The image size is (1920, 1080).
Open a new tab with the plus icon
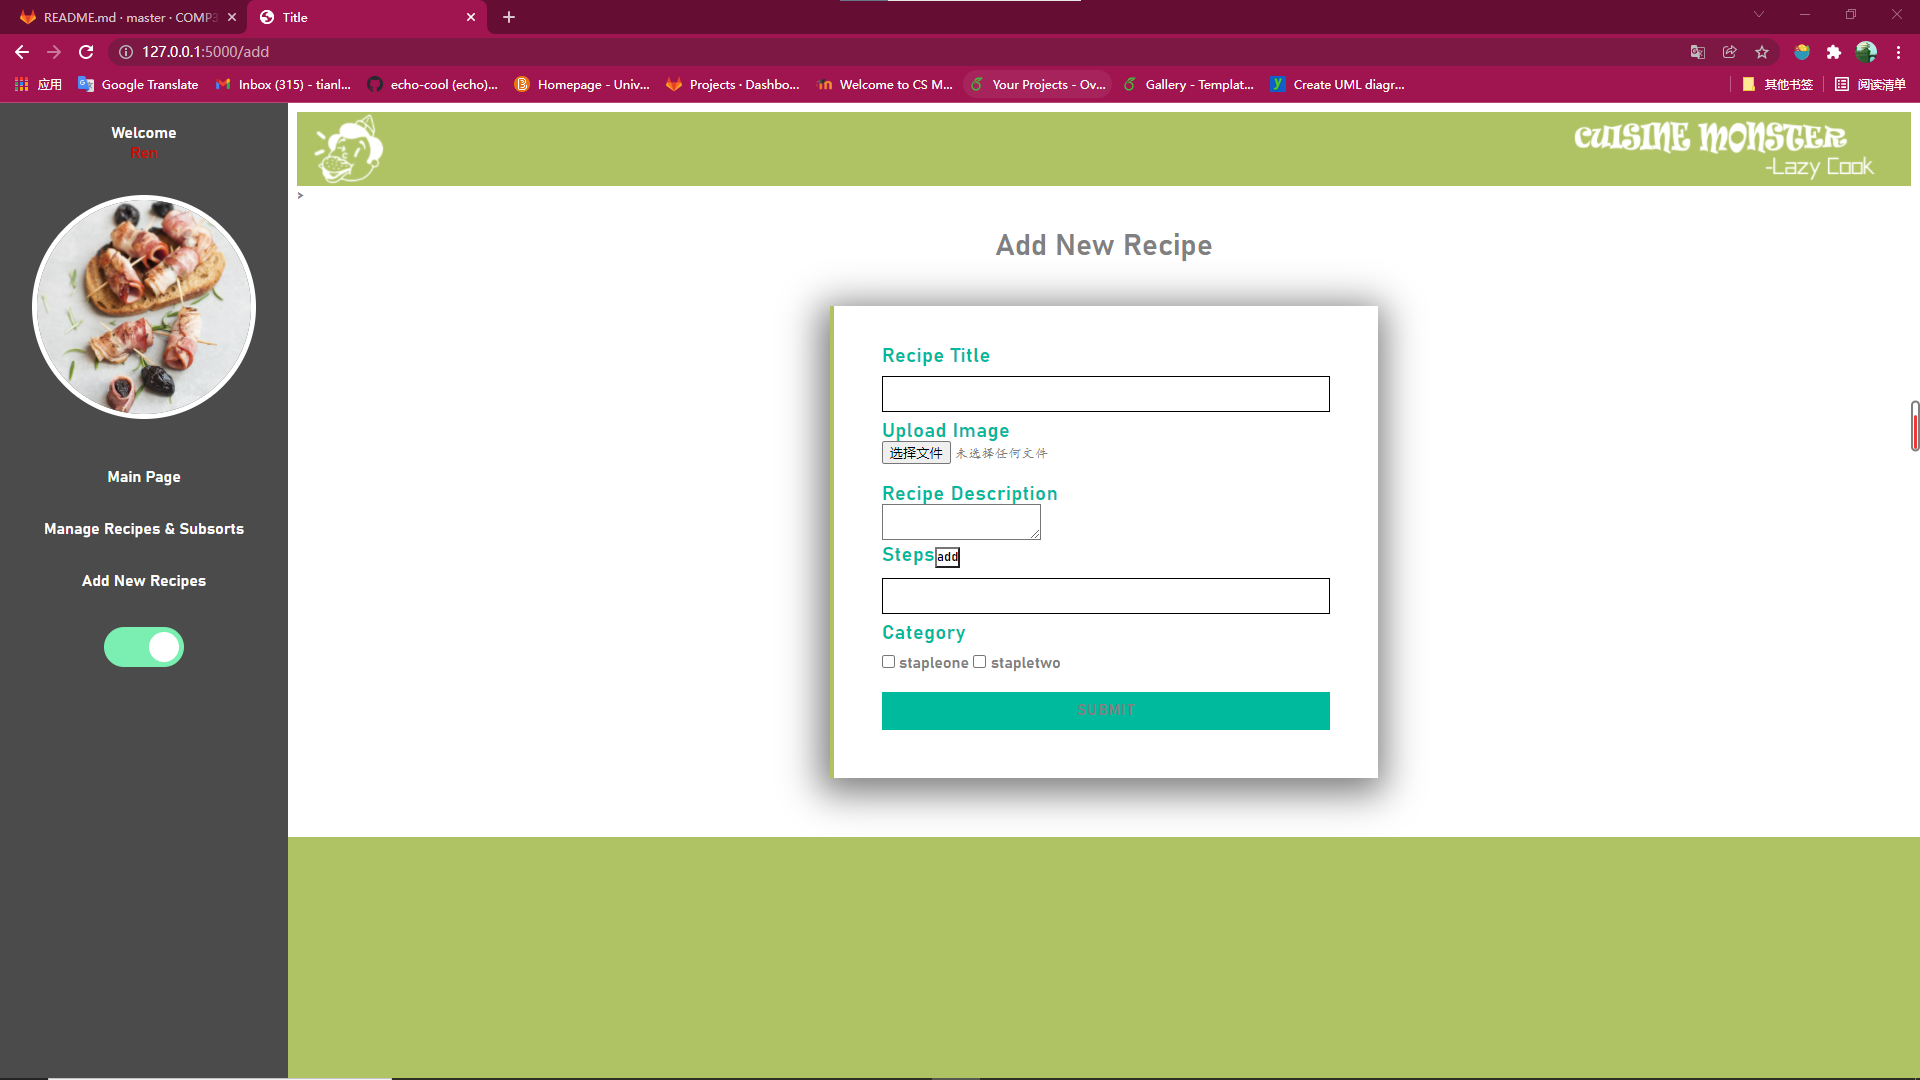click(x=509, y=17)
